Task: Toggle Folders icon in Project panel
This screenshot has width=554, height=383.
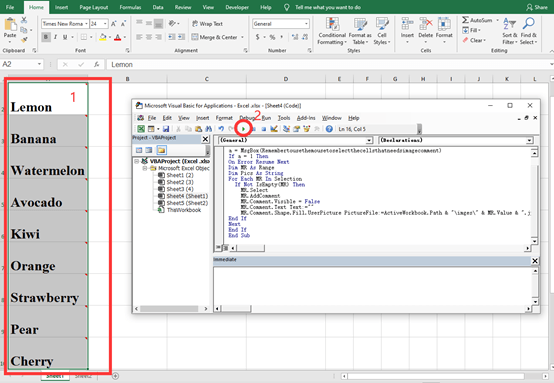Action: [x=161, y=150]
